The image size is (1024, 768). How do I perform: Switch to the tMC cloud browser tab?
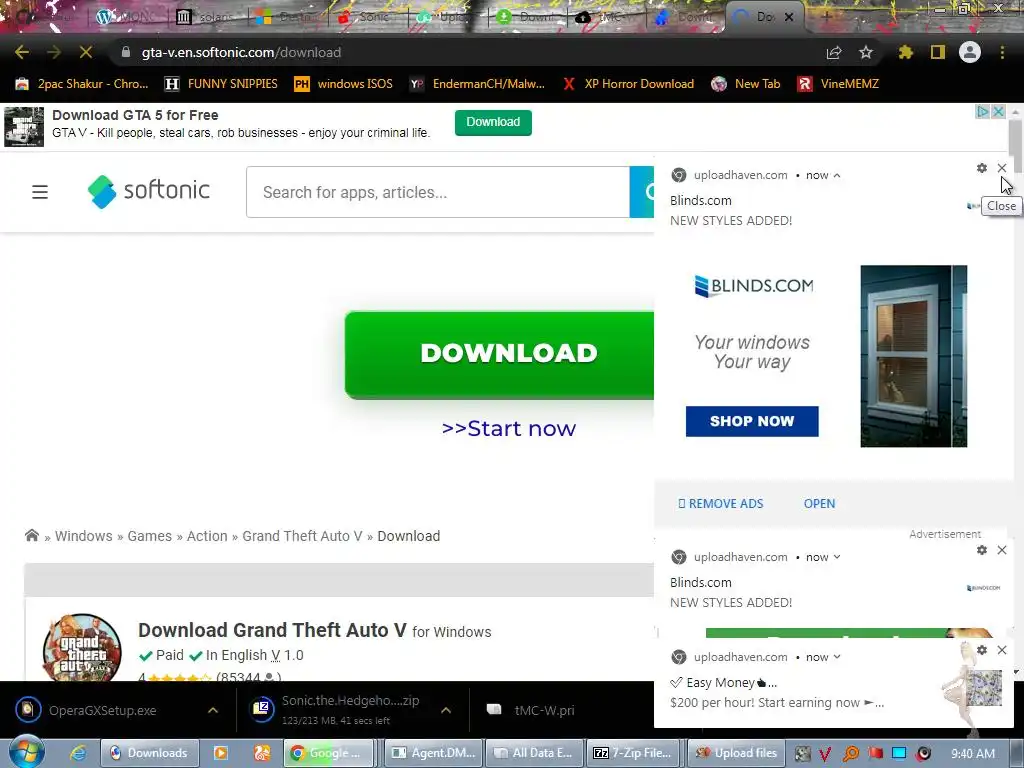coord(605,17)
